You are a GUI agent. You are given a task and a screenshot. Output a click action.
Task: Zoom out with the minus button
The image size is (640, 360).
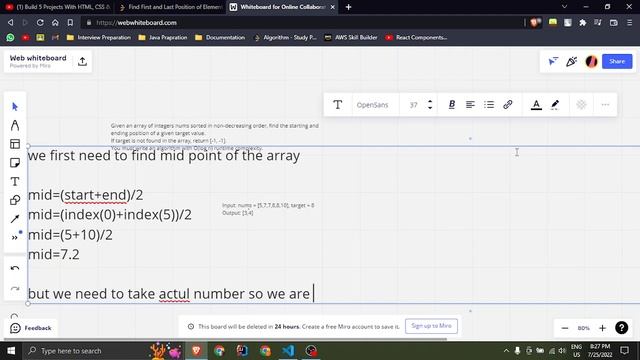point(565,328)
